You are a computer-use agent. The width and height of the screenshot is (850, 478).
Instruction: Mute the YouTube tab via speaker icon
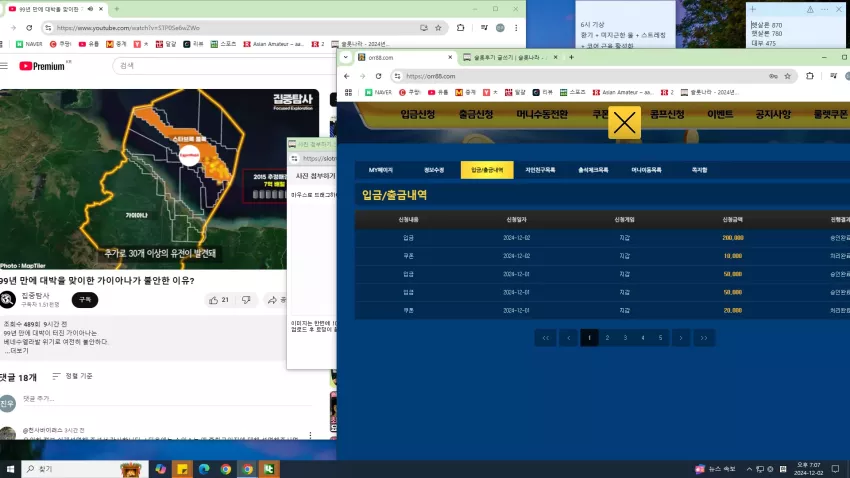pos(90,9)
